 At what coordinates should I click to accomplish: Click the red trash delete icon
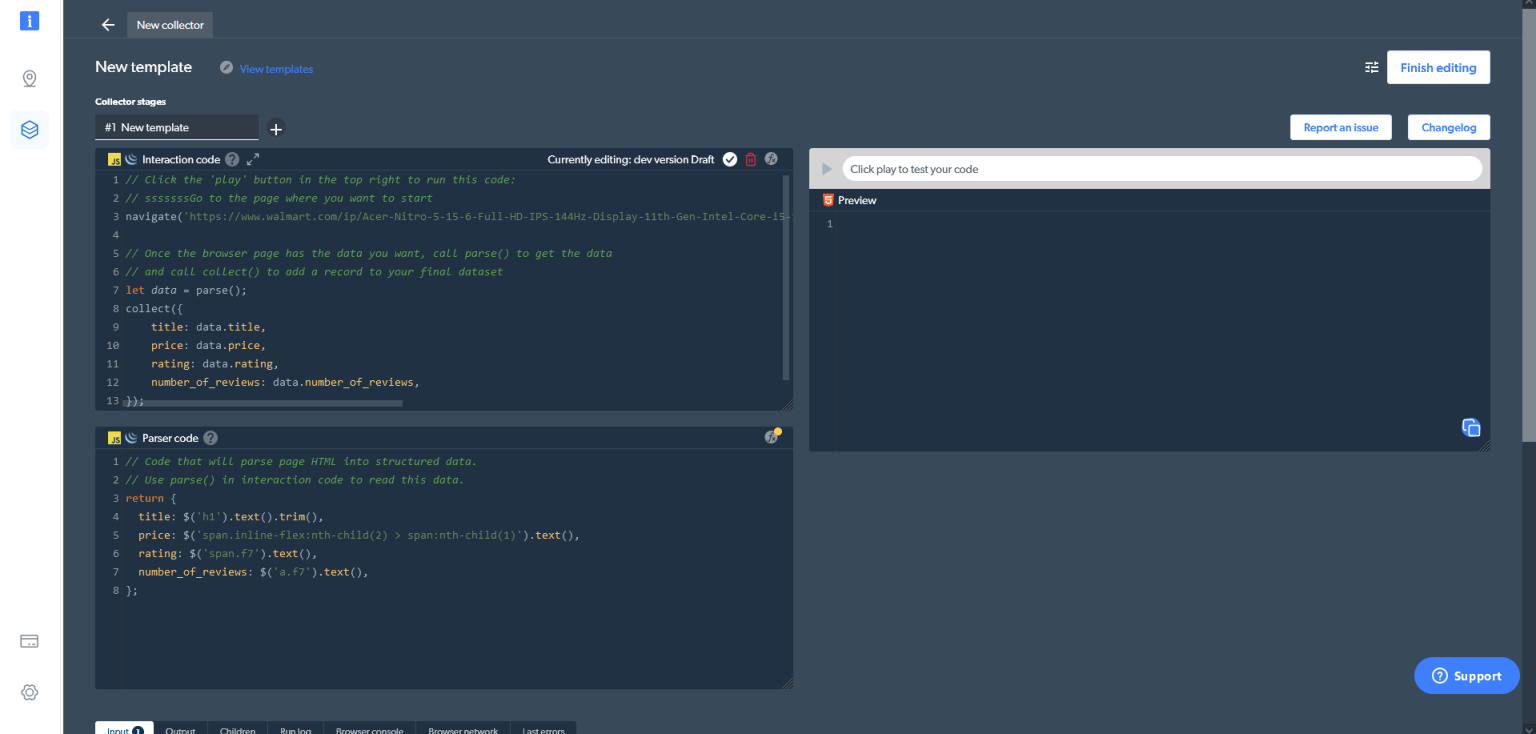pos(751,159)
